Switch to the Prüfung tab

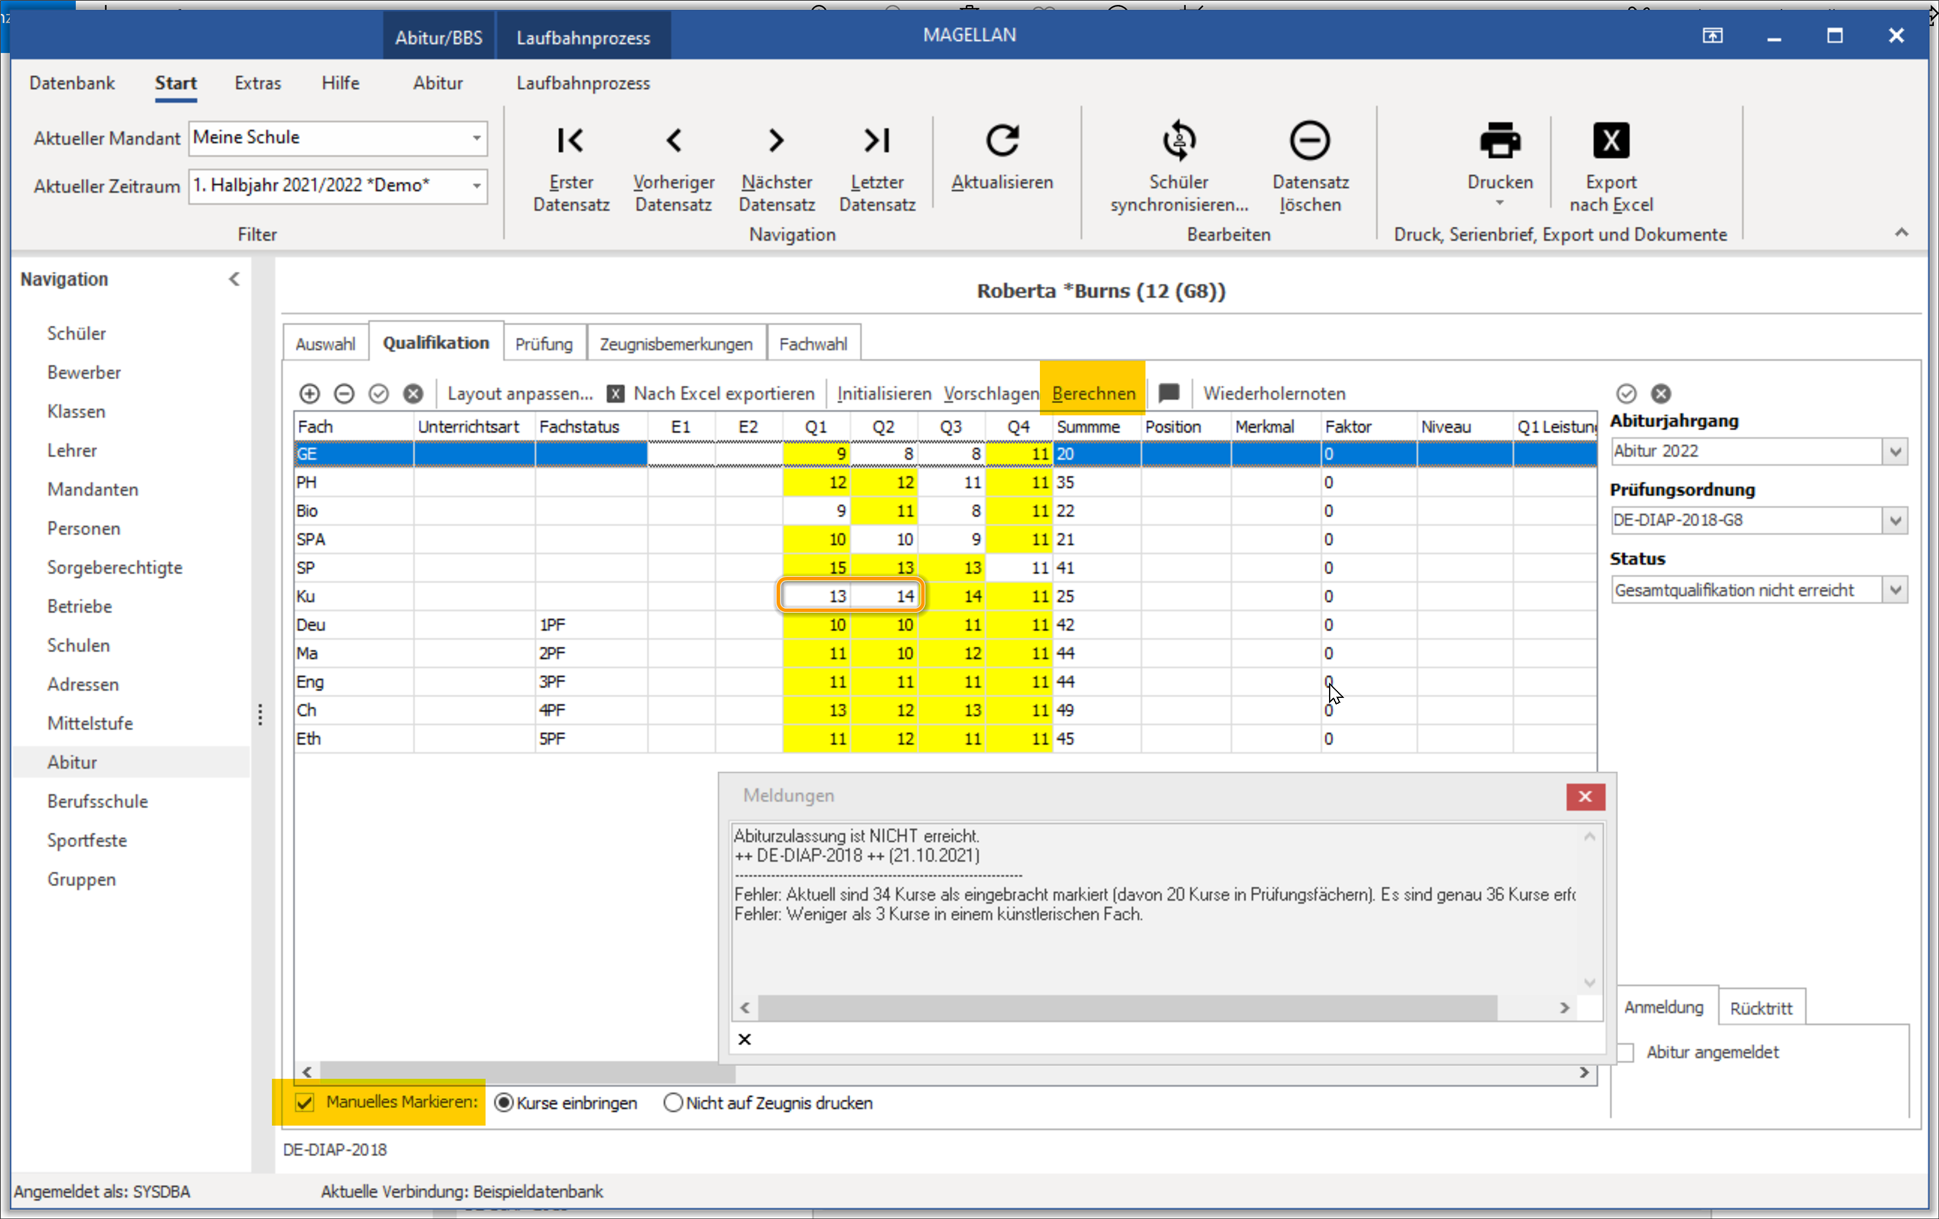pos(544,343)
